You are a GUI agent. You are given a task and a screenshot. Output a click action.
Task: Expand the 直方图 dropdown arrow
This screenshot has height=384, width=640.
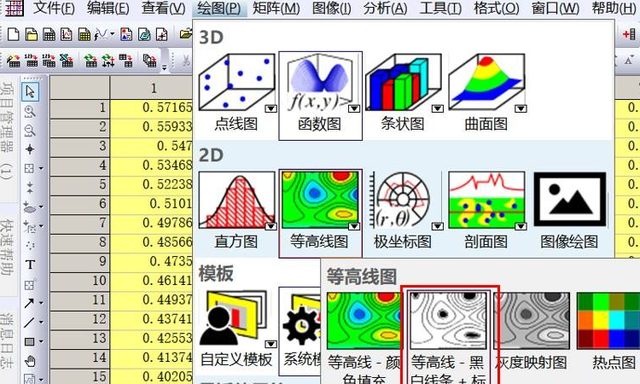(271, 226)
